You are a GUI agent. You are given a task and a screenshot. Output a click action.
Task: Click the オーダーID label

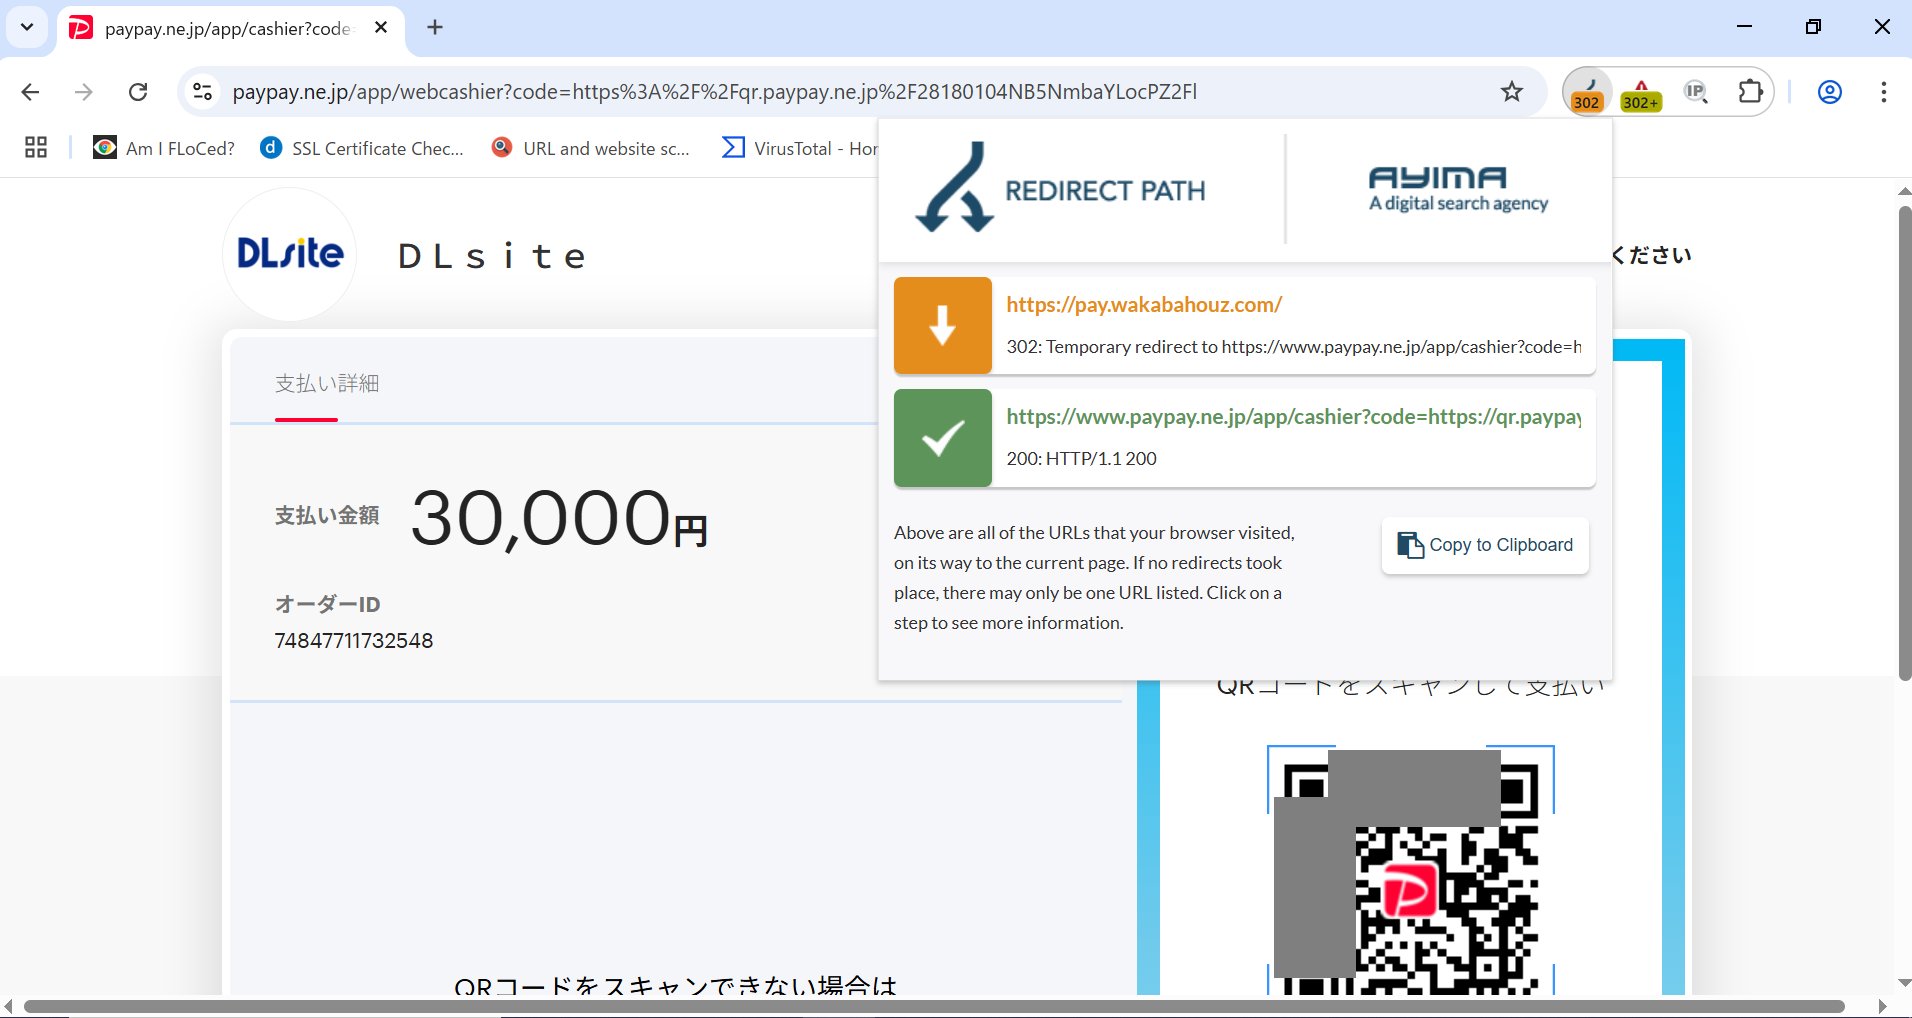pyautogui.click(x=327, y=604)
